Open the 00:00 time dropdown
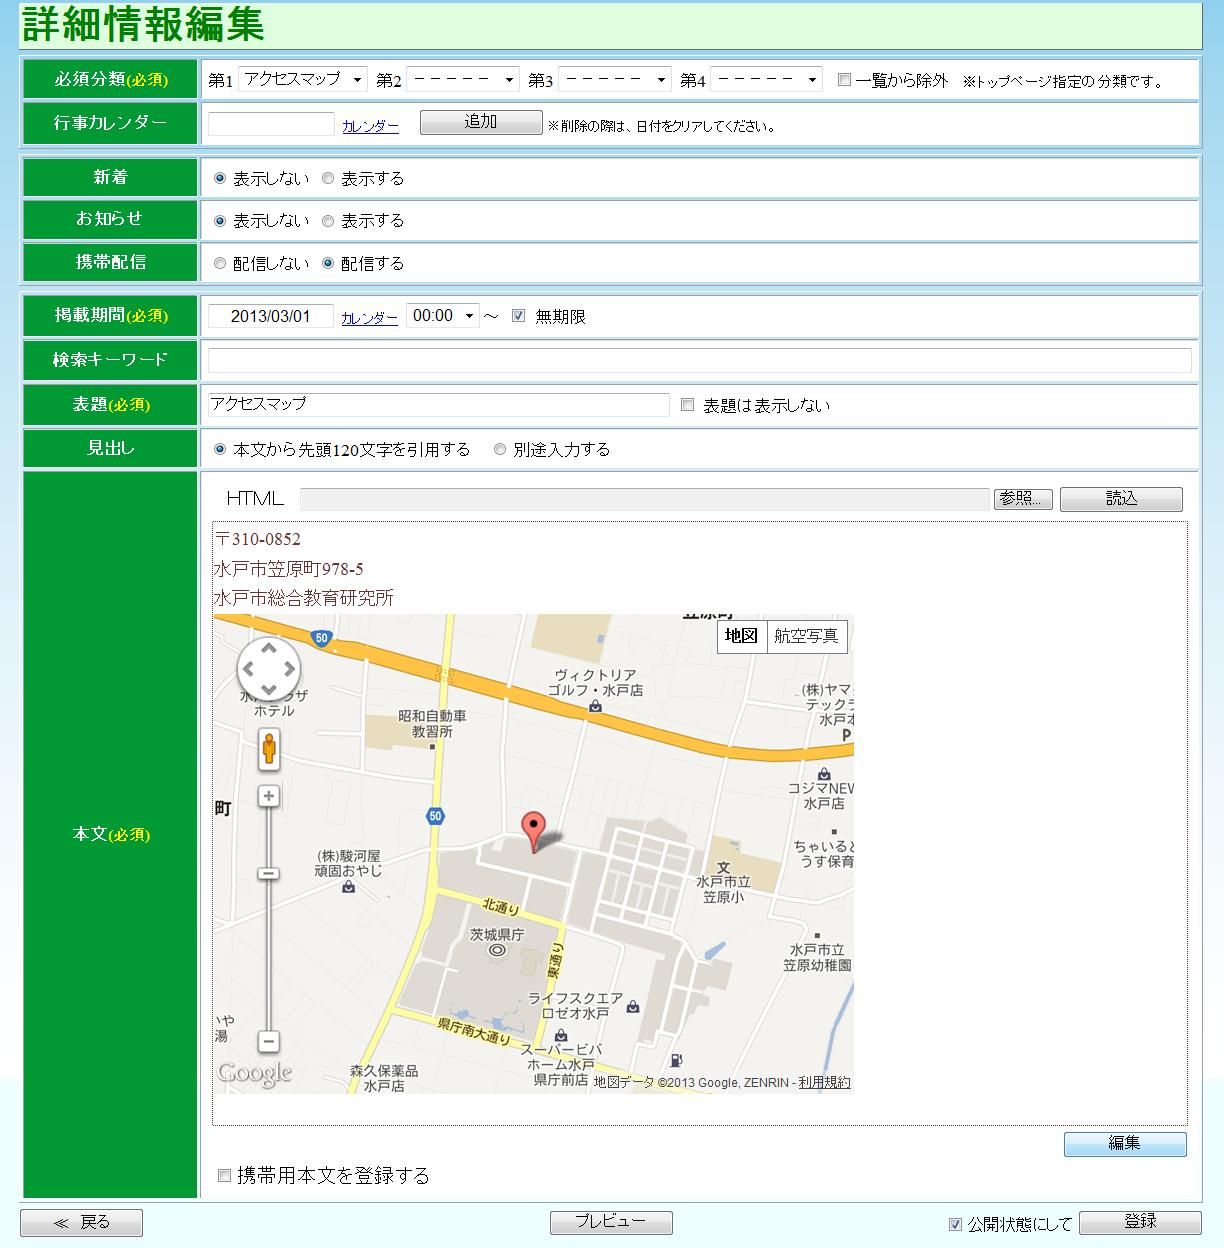This screenshot has height=1248, width=1224. tap(443, 316)
